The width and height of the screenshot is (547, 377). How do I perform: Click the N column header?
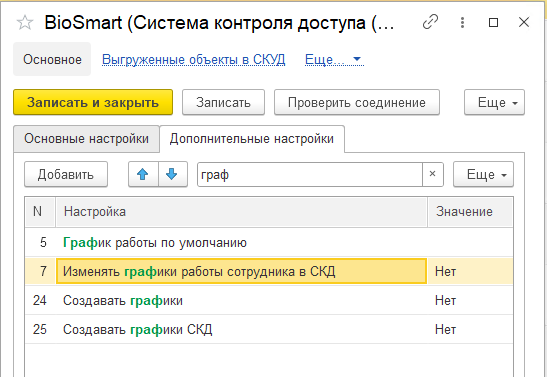[40, 212]
